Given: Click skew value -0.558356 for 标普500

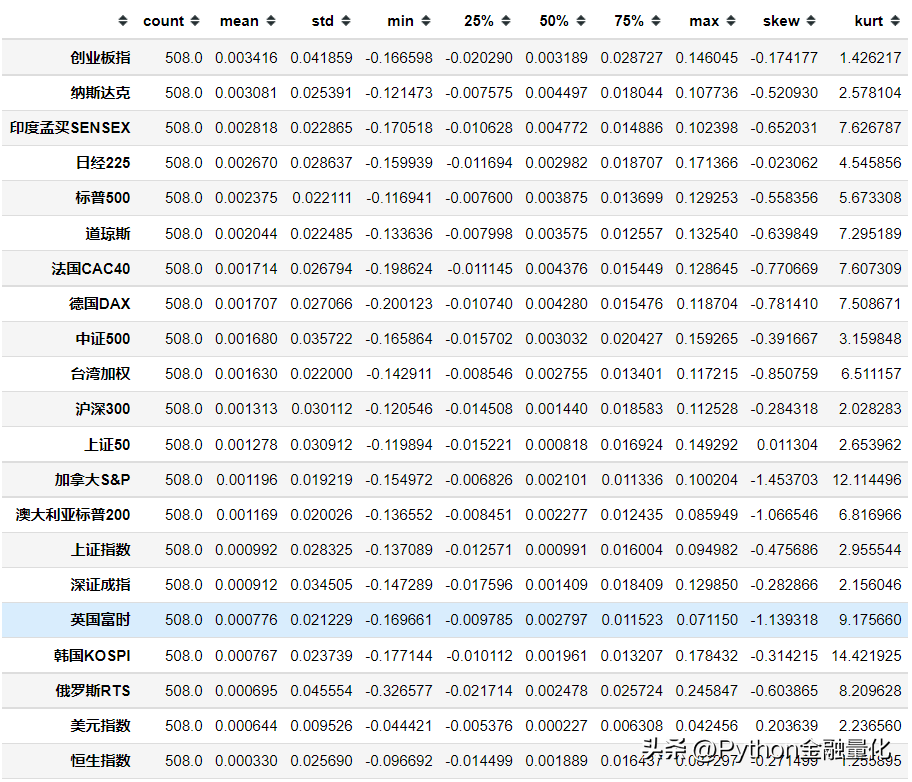Looking at the screenshot, I should tap(784, 198).
